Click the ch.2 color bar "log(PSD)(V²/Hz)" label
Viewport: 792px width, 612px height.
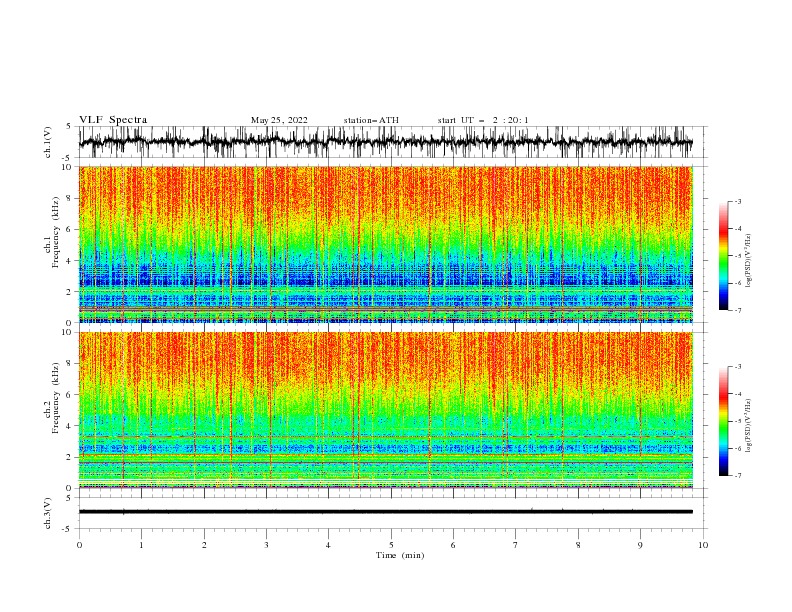point(749,426)
